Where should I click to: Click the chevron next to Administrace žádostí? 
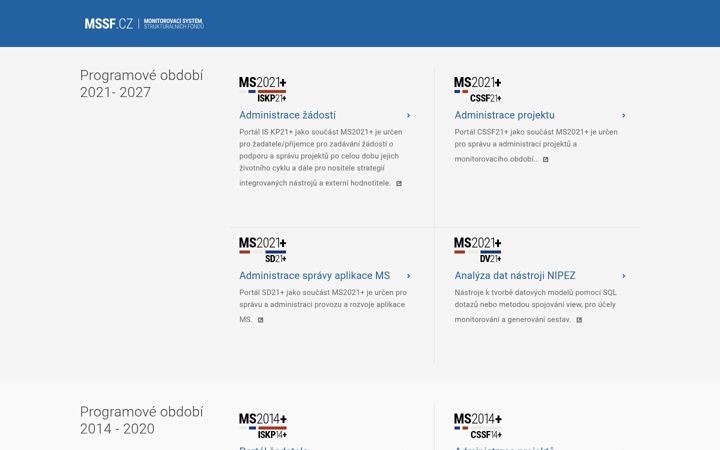[x=408, y=115]
